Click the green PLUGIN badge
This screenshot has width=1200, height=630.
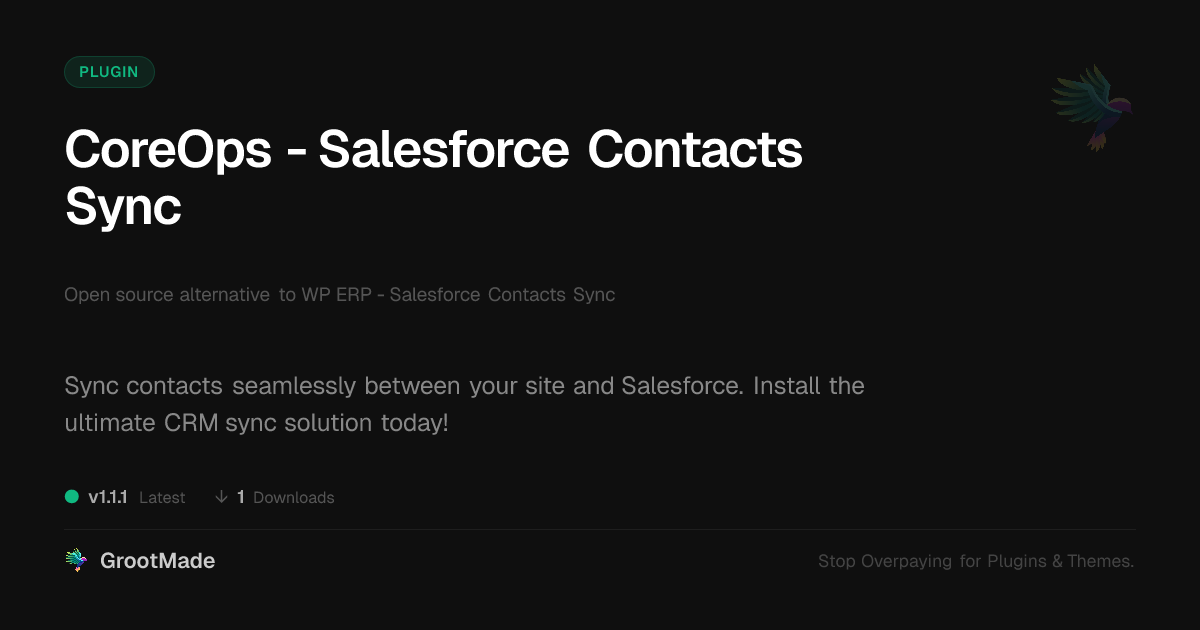click(109, 72)
